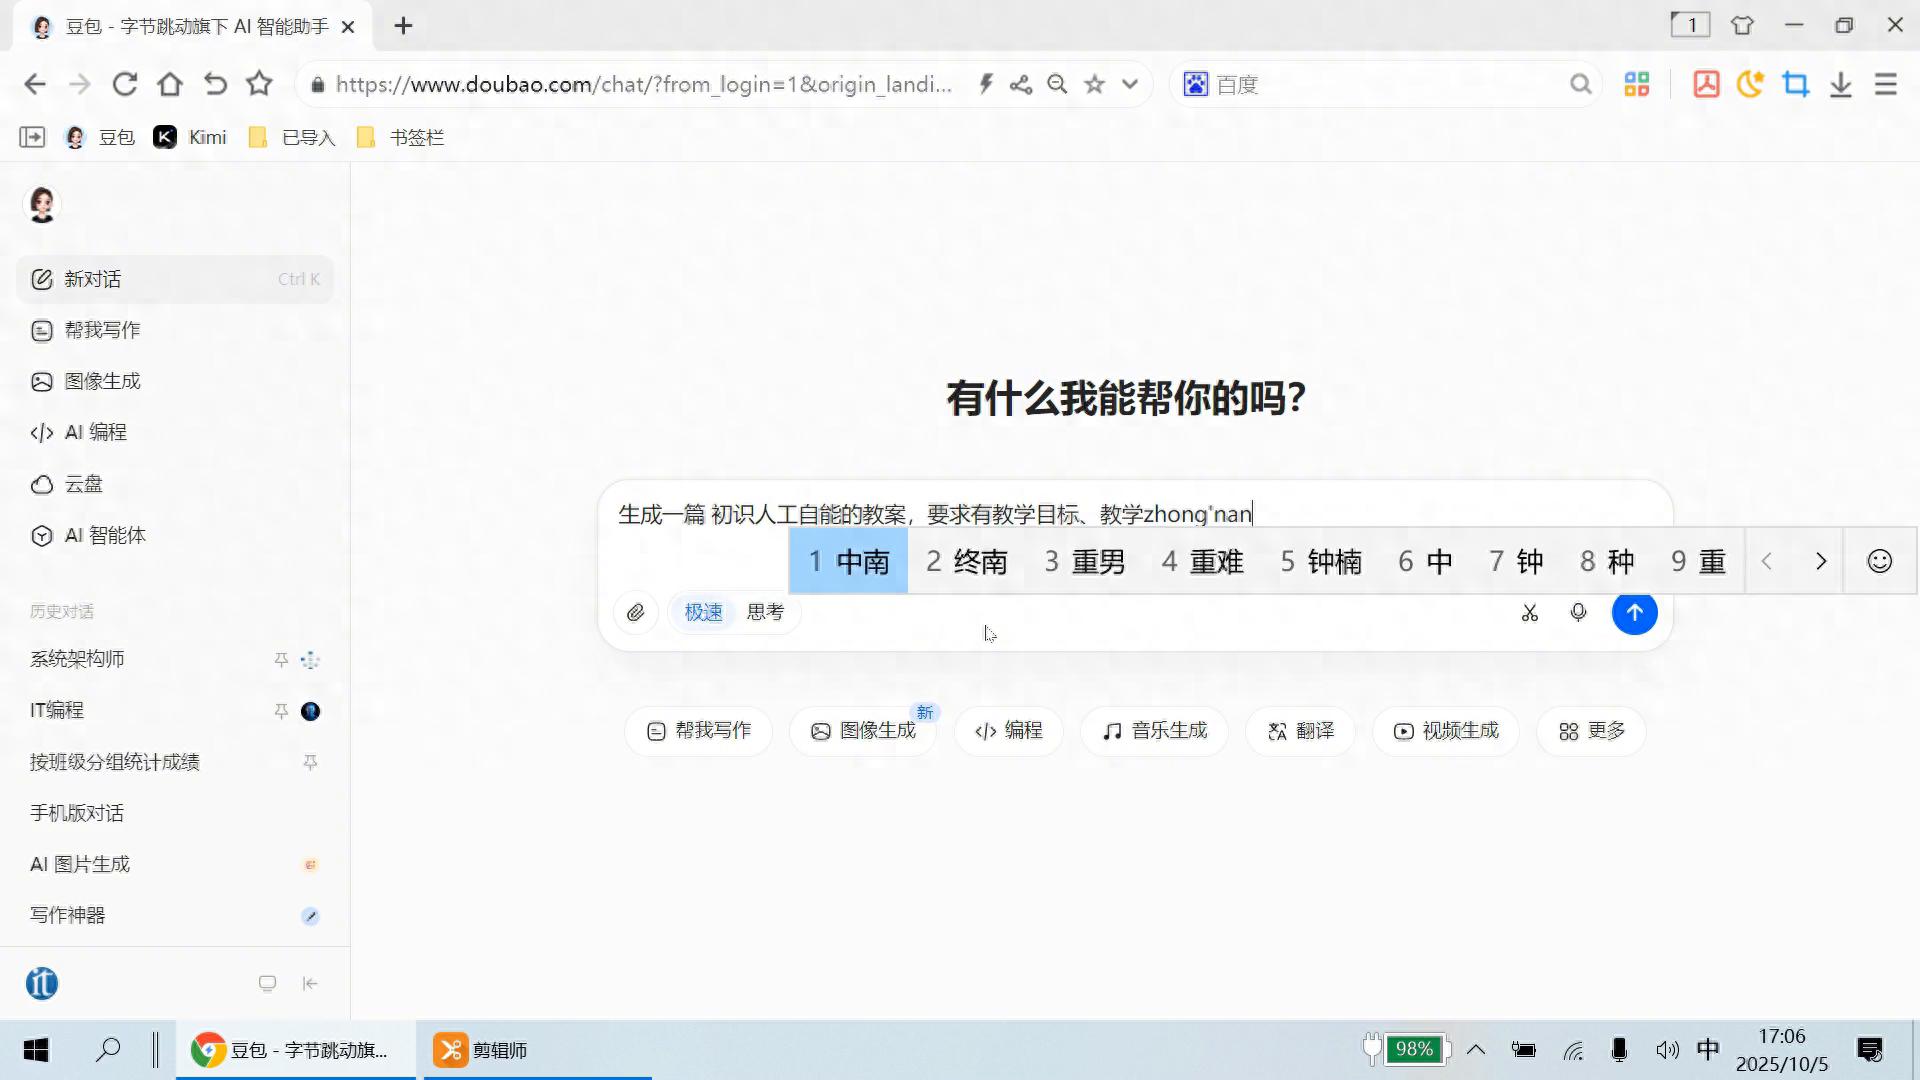Open the 已导入 bookmarks folder
Image resolution: width=1920 pixels, height=1080 pixels.
click(x=292, y=138)
